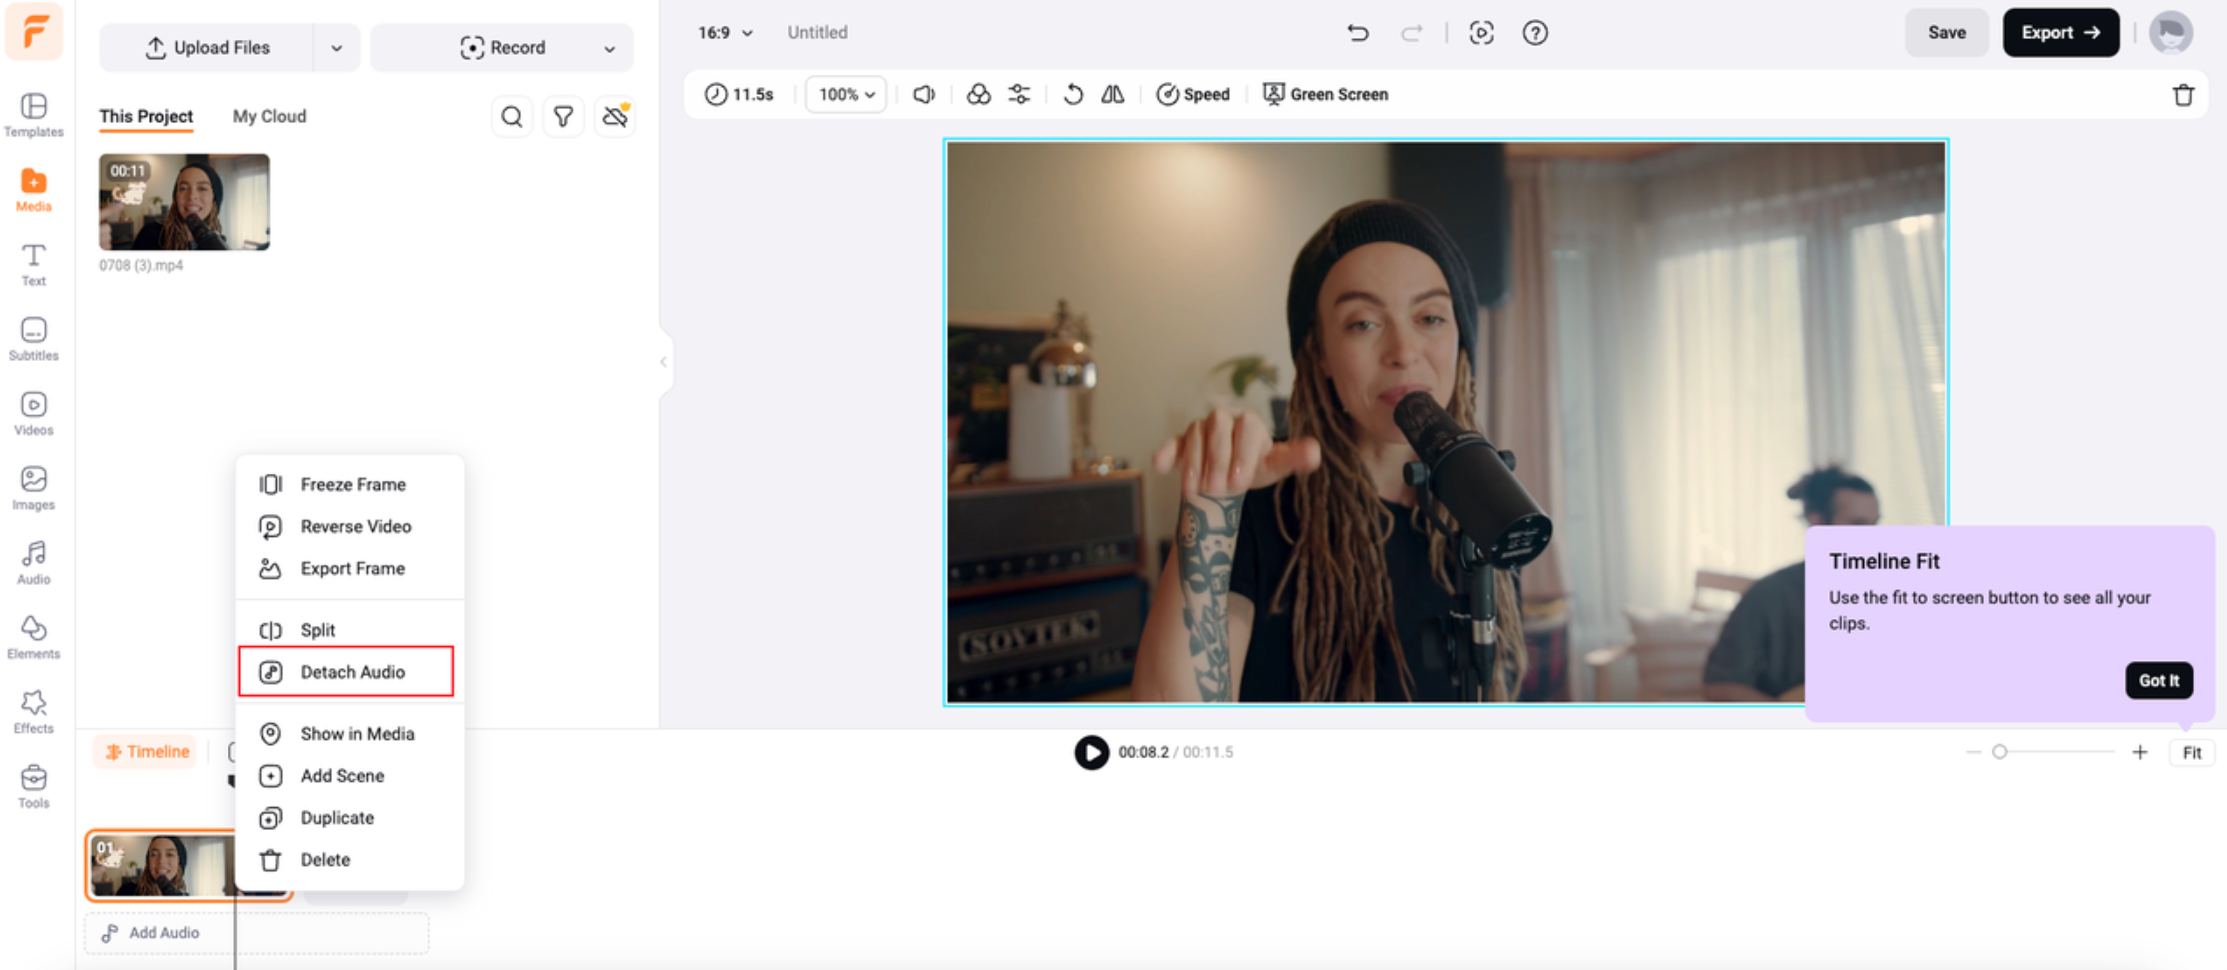This screenshot has width=2227, height=970.
Task: Click the timeline zoom slider handle
Action: click(x=1999, y=752)
